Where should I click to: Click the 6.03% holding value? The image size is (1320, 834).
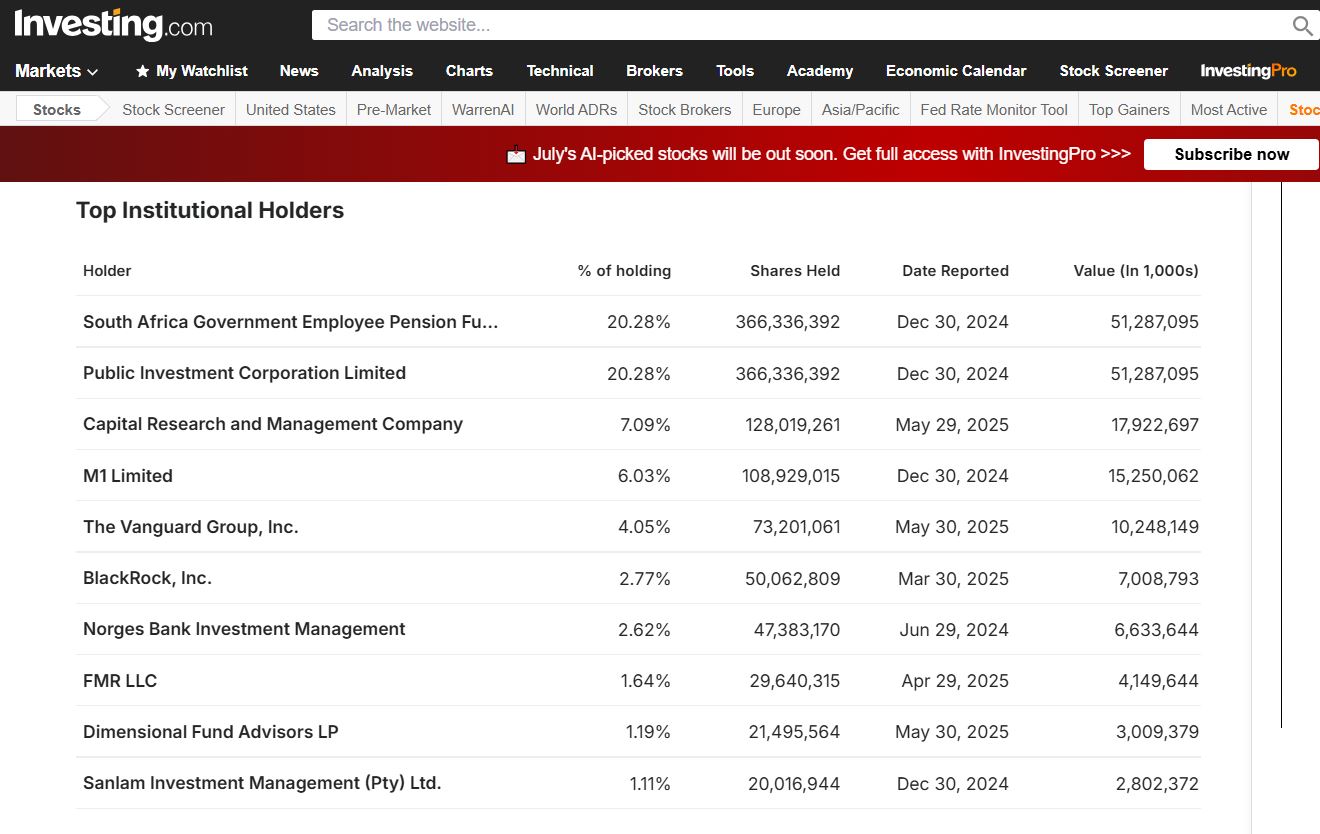644,476
